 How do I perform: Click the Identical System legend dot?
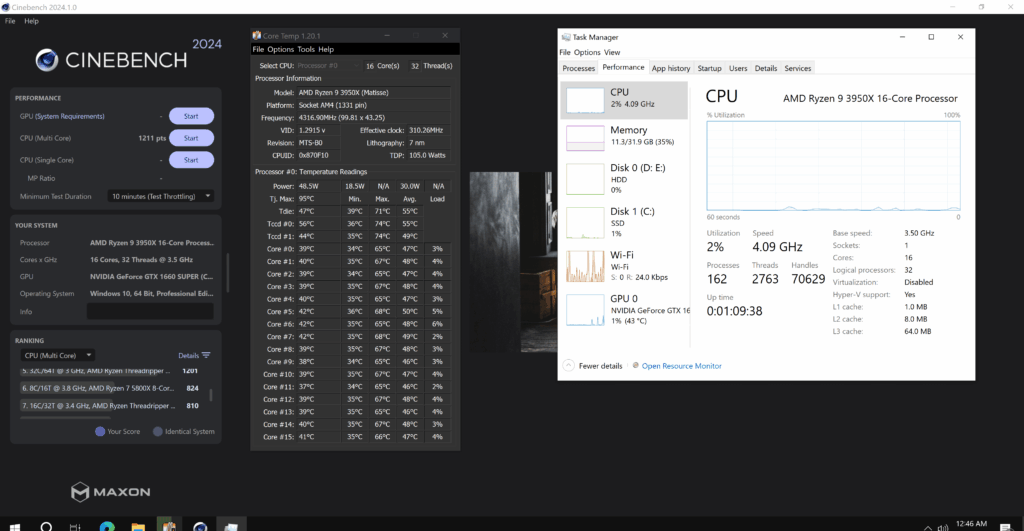pyautogui.click(x=157, y=432)
